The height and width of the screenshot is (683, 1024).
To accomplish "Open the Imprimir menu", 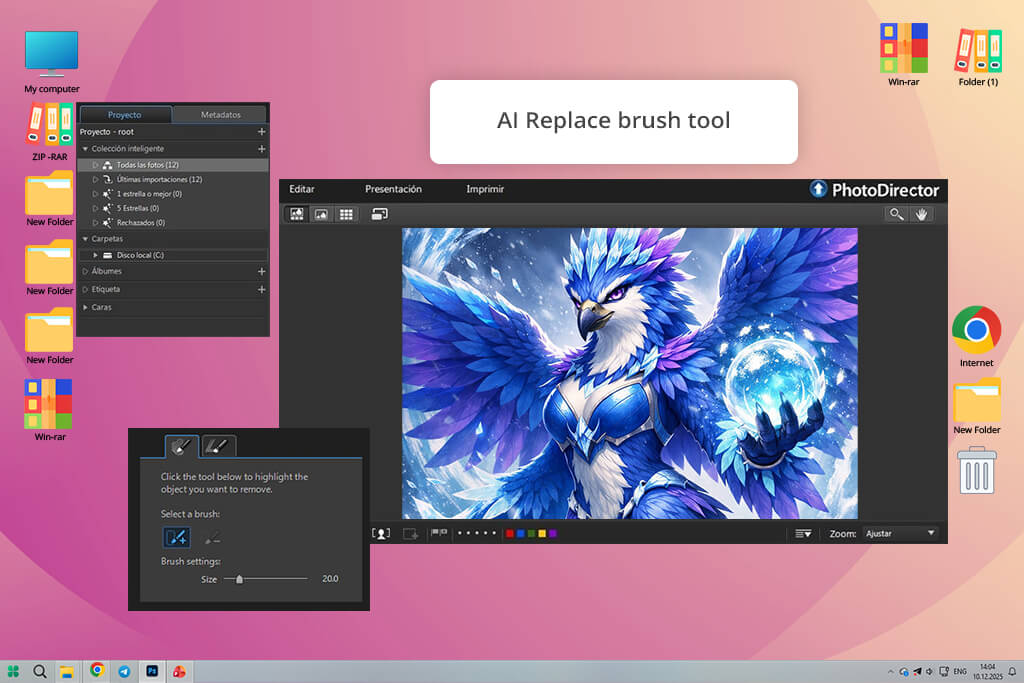I will point(485,189).
